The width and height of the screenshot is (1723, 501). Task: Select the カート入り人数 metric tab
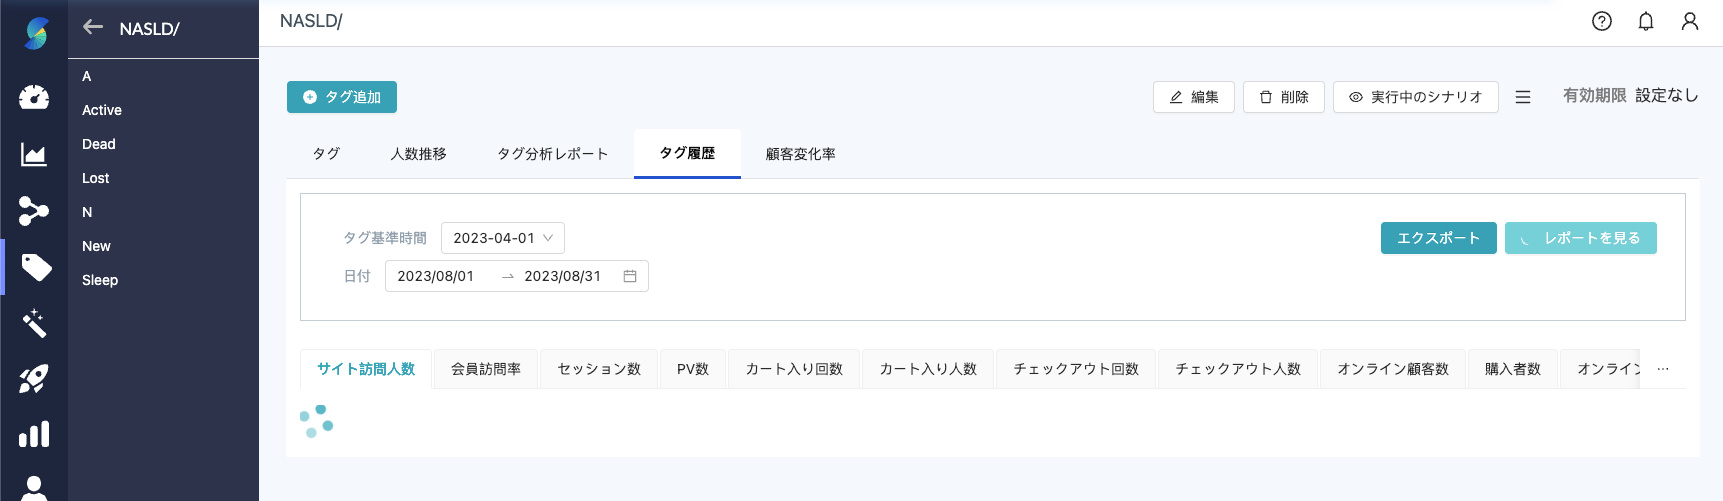point(928,369)
